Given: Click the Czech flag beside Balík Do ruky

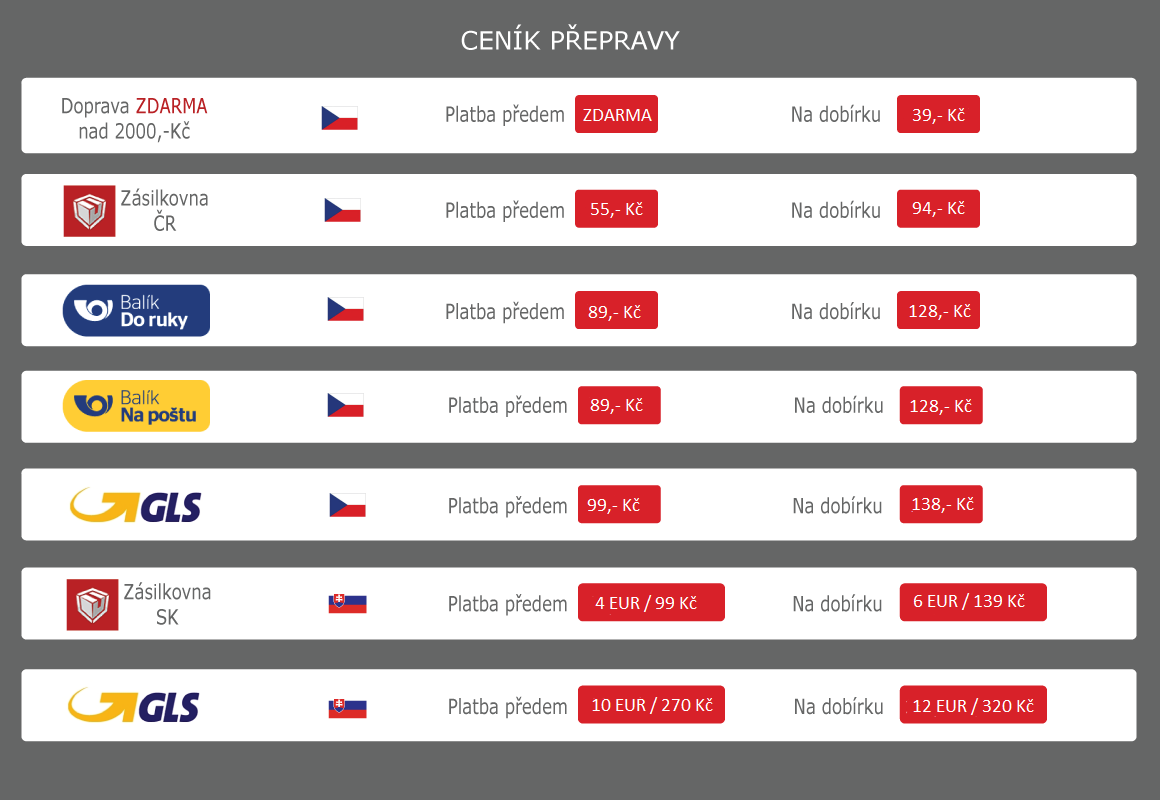Looking at the screenshot, I should (345, 309).
